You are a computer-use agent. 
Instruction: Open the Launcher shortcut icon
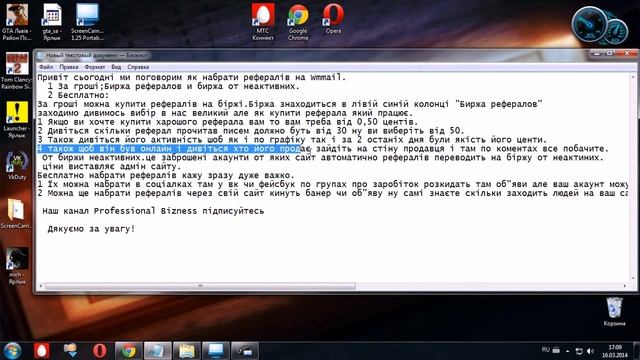pos(17,119)
